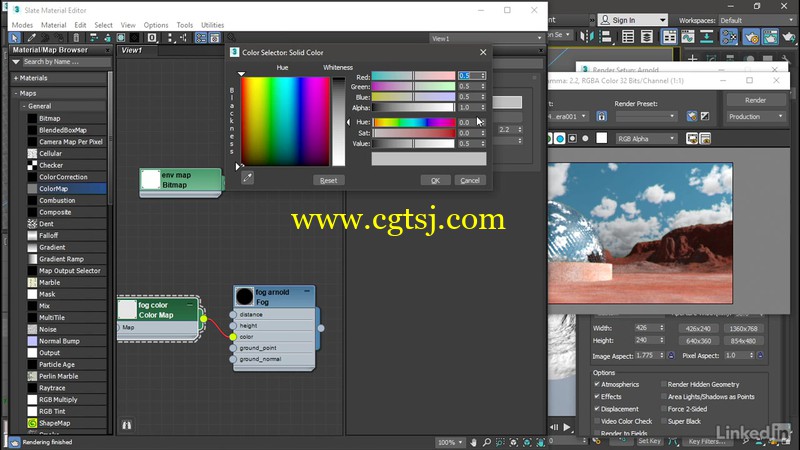800x450 pixels.
Task: Click the Zoom magnifier tool
Action: [487, 442]
